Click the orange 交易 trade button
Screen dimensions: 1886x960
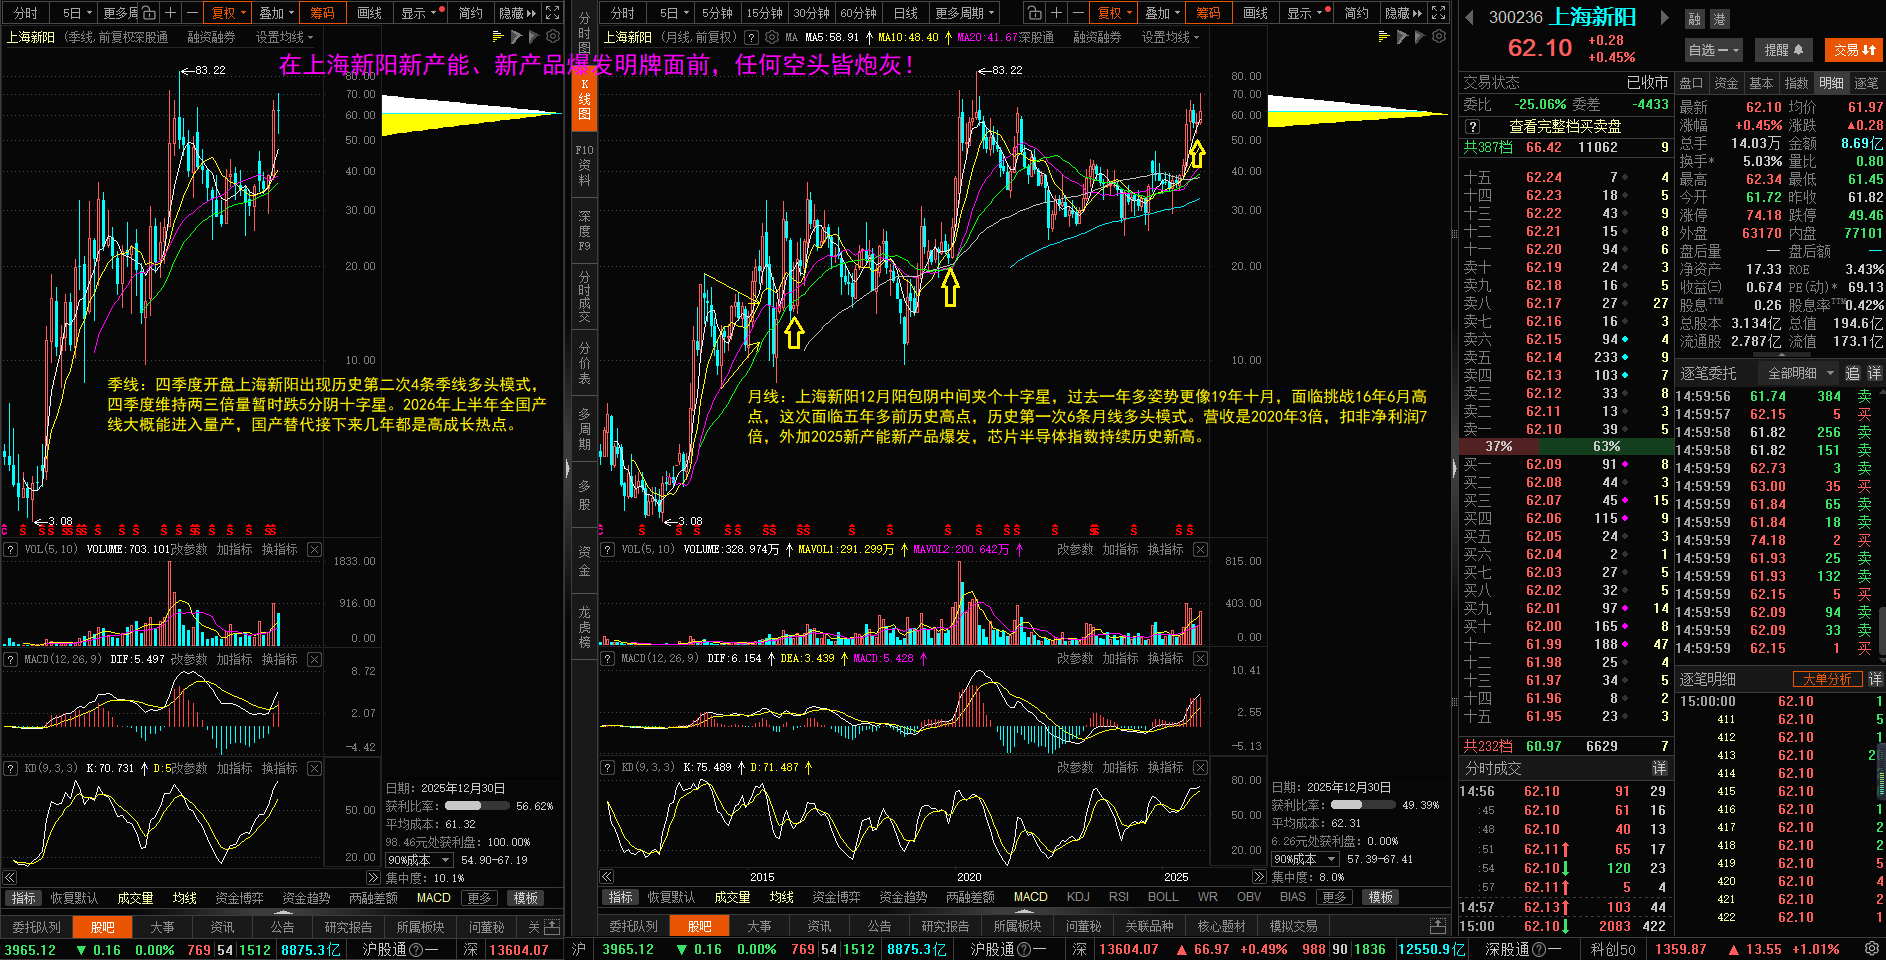click(x=1854, y=50)
